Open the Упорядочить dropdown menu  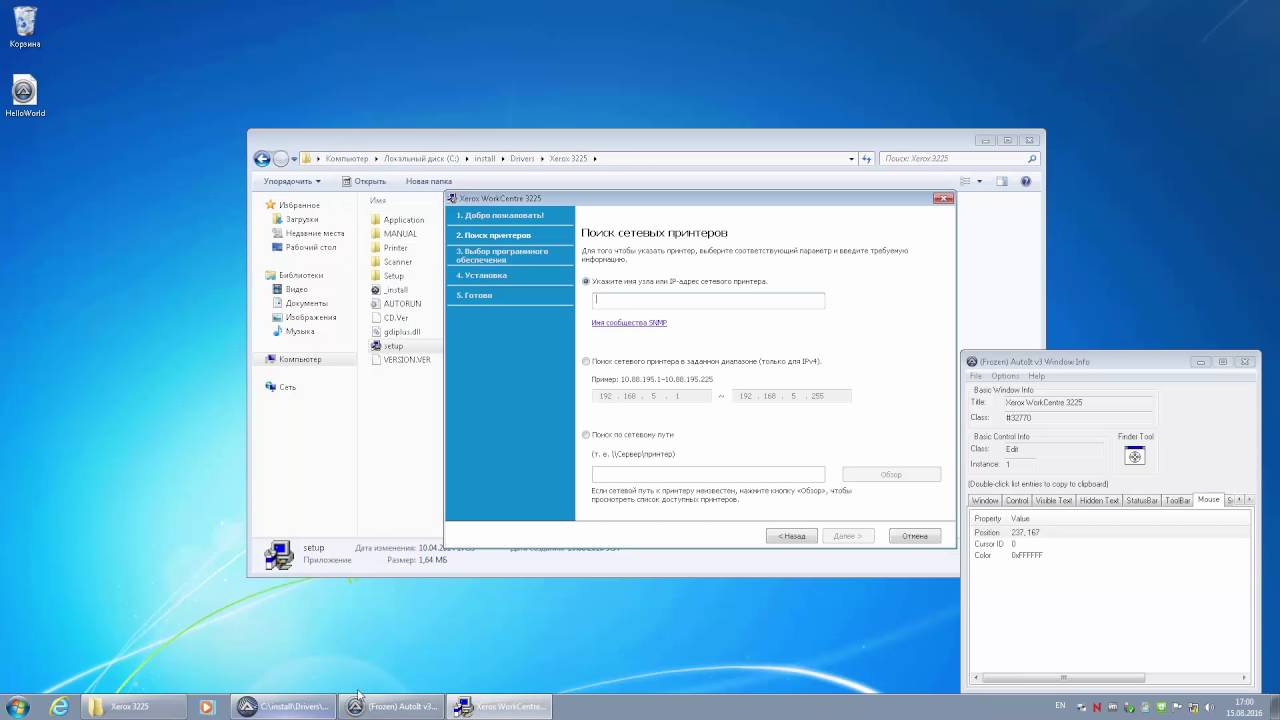tap(292, 181)
